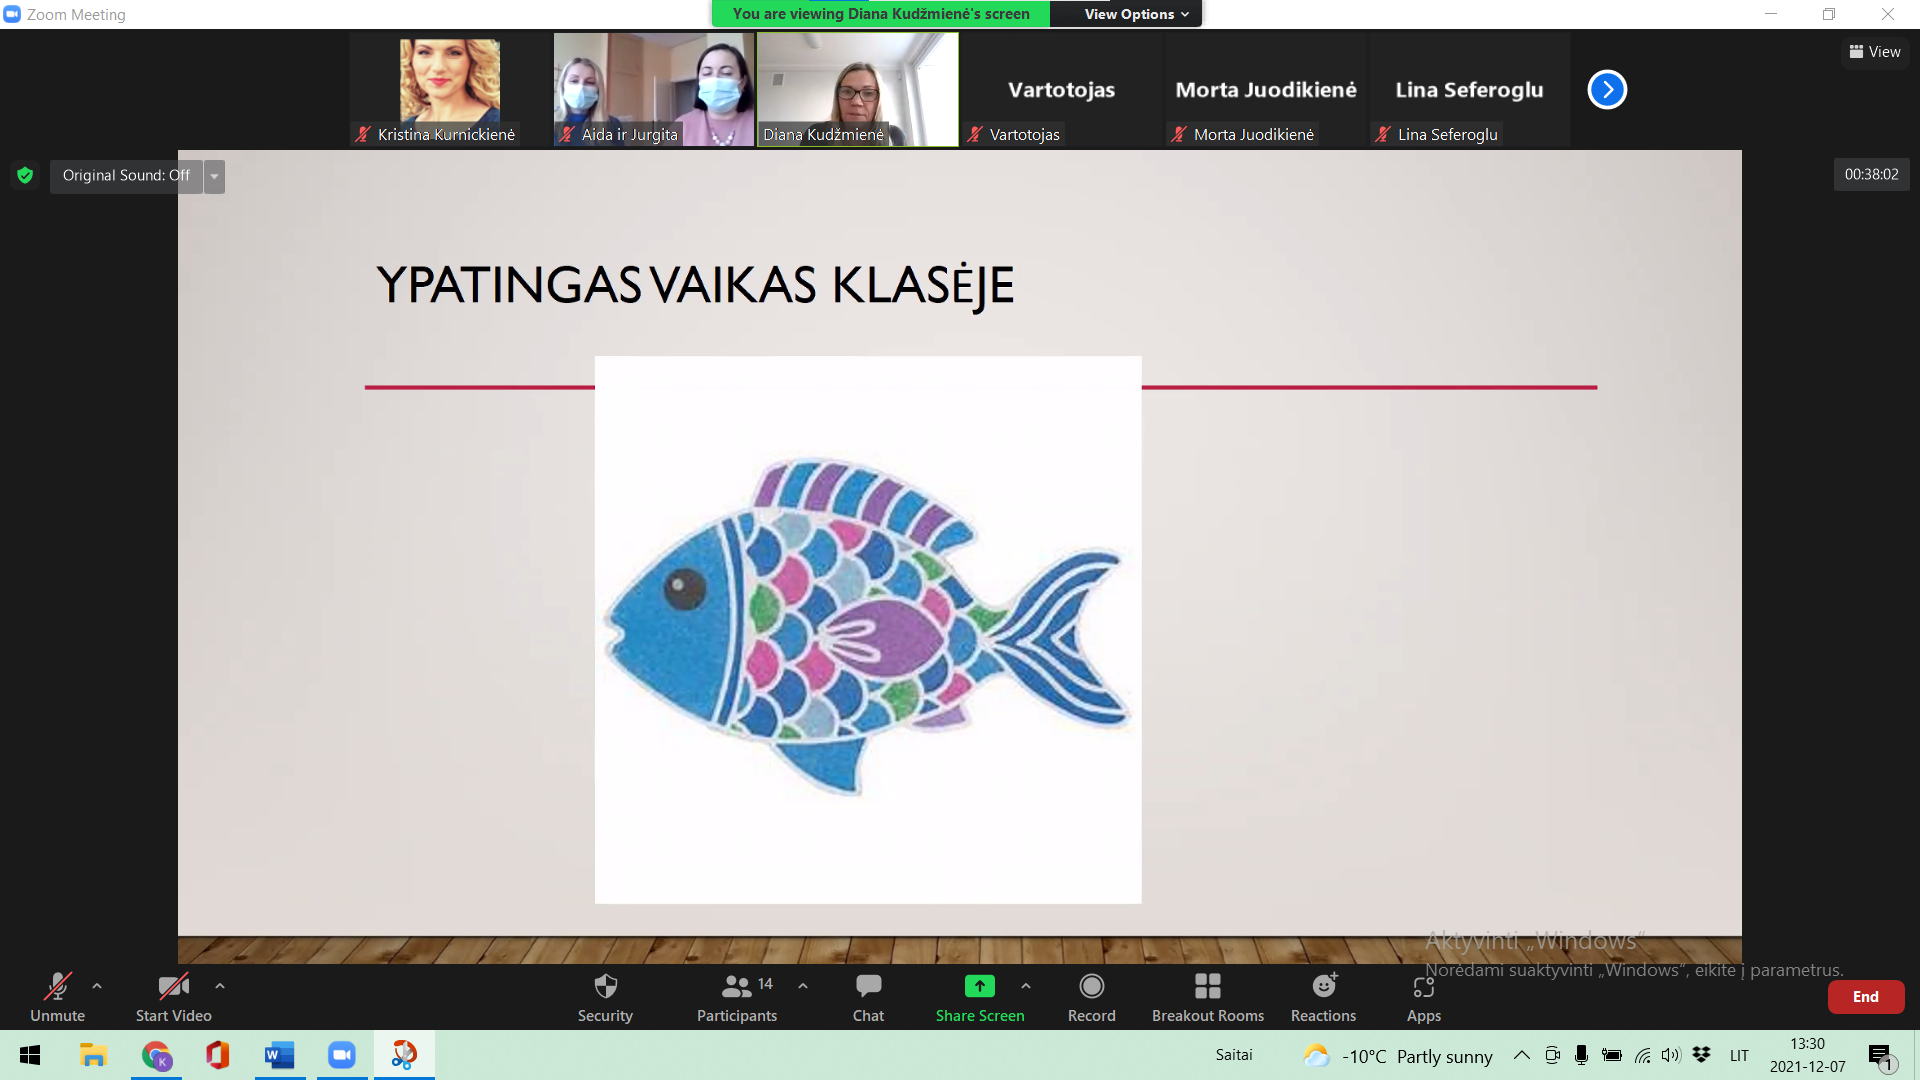1920x1080 pixels.
Task: Unmute the microphone
Action: pyautogui.click(x=58, y=997)
